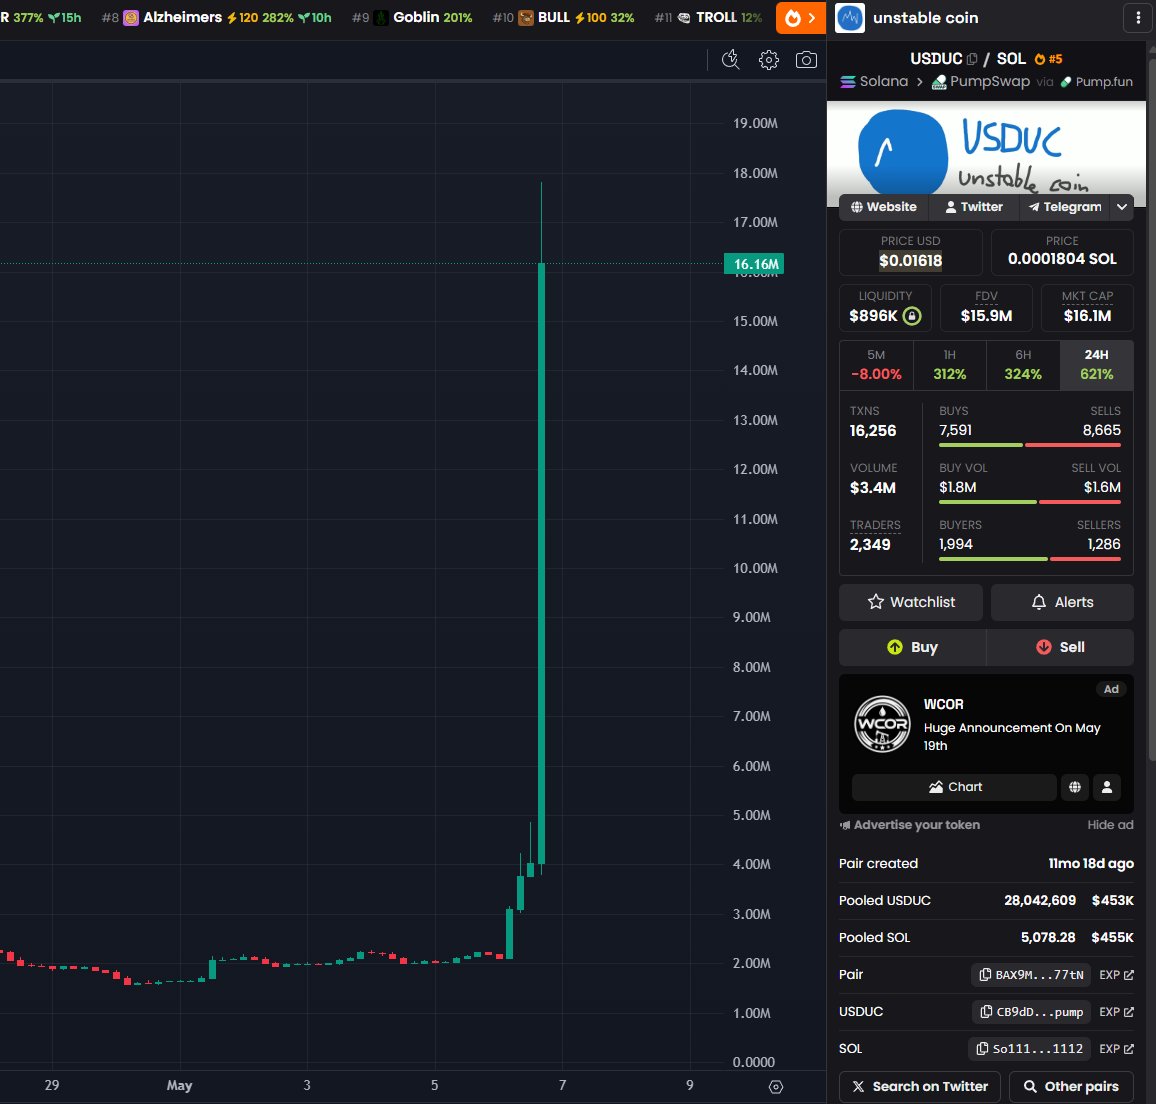Open the indicators/replay icon in chart toolbar
The height and width of the screenshot is (1104, 1156).
pos(730,60)
